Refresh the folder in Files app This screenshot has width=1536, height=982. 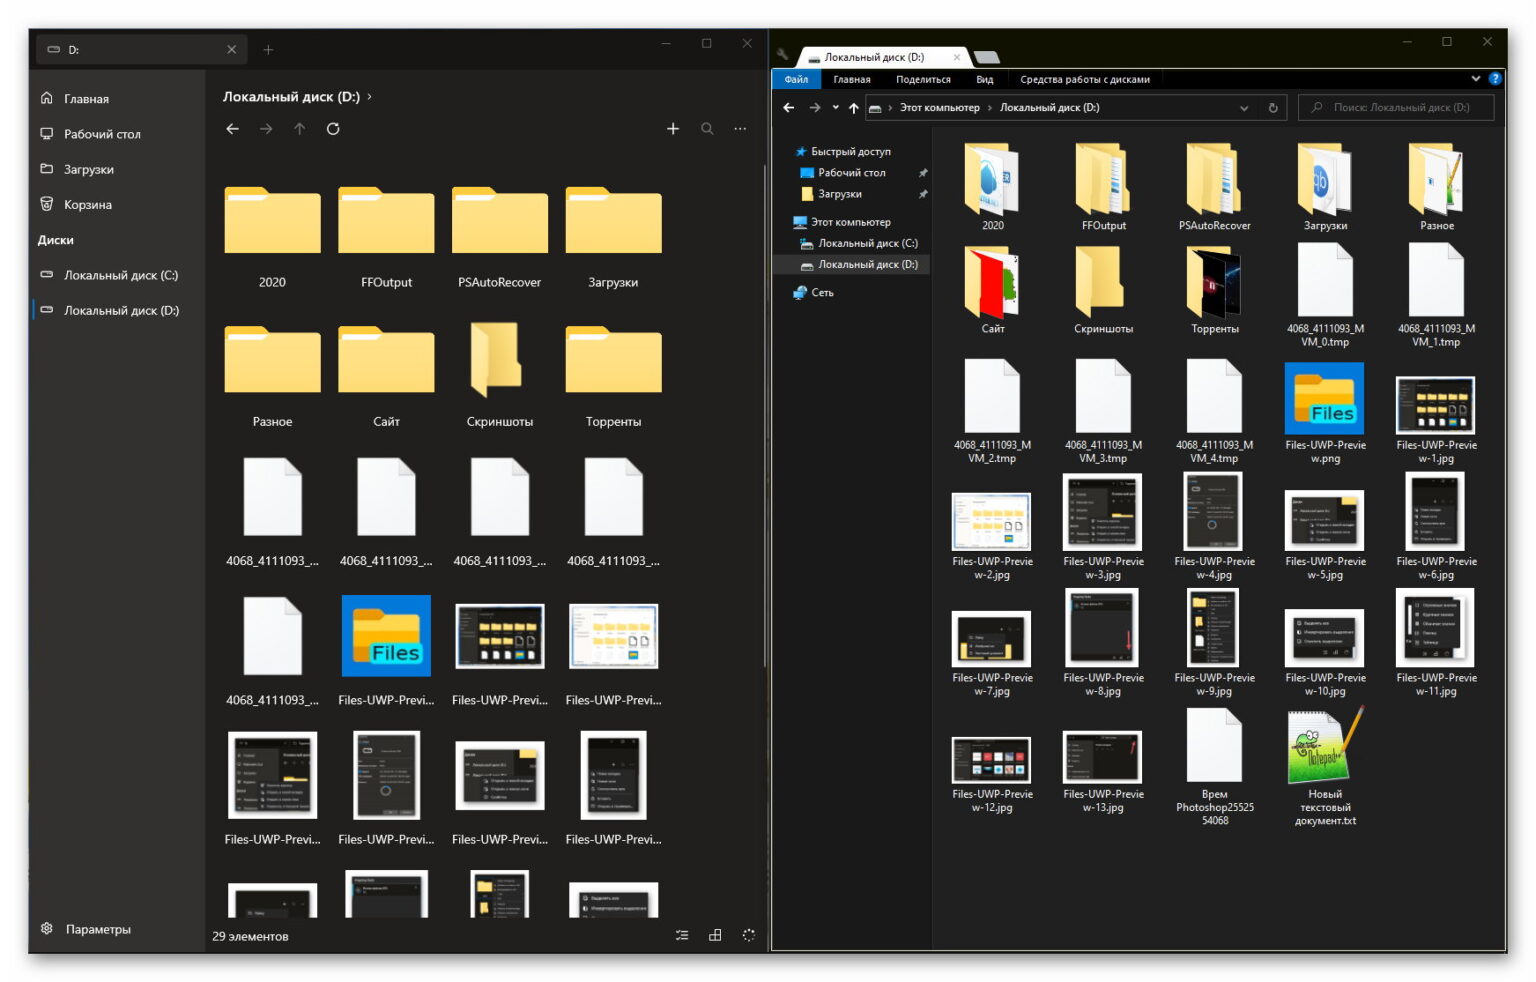(x=333, y=129)
